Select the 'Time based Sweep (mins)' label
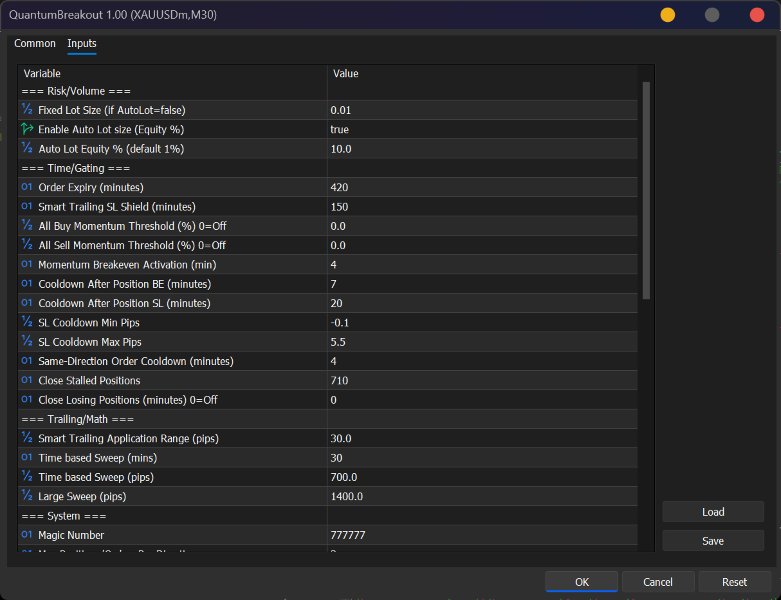Screen dimensions: 781x600 [98, 458]
